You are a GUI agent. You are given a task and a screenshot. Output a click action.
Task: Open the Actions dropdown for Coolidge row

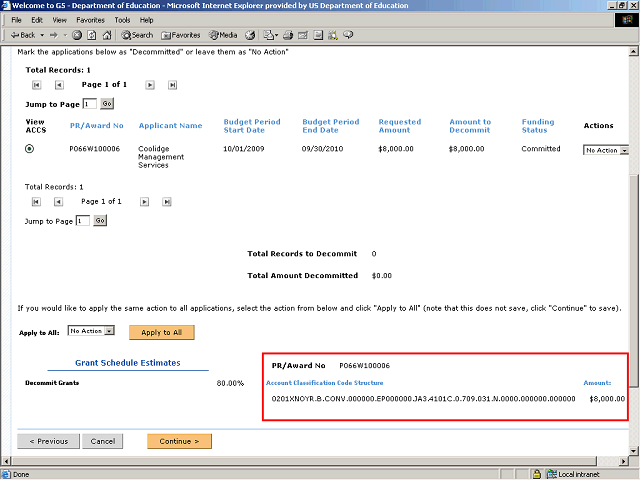[x=606, y=150]
